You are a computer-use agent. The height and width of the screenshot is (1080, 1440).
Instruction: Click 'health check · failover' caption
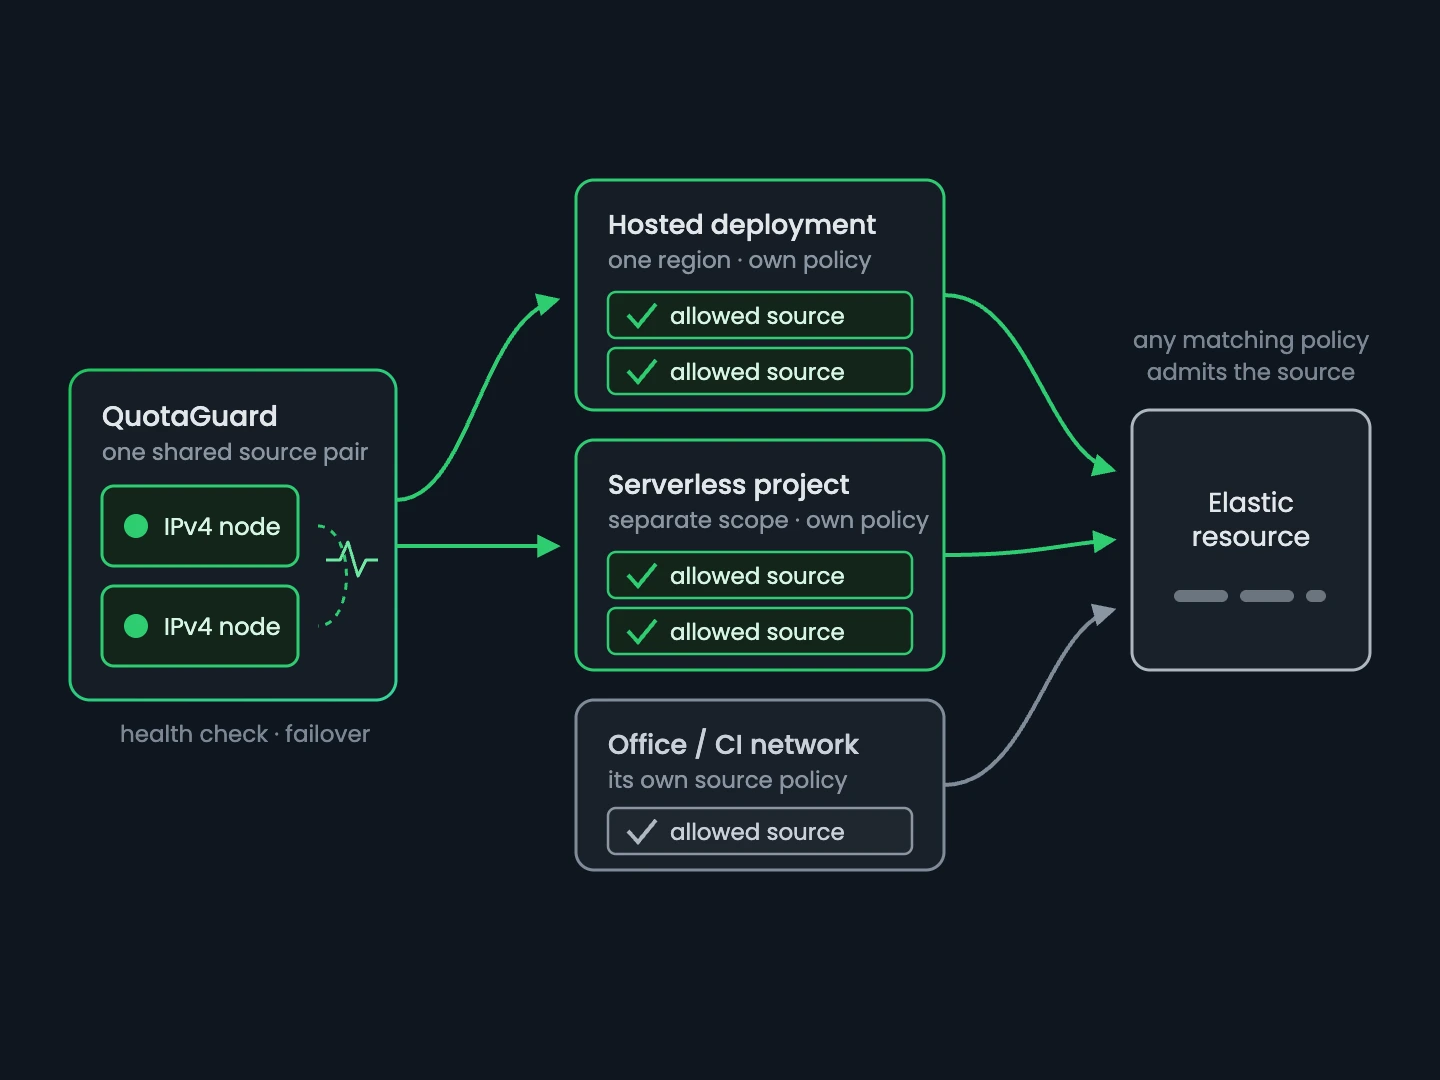245,734
